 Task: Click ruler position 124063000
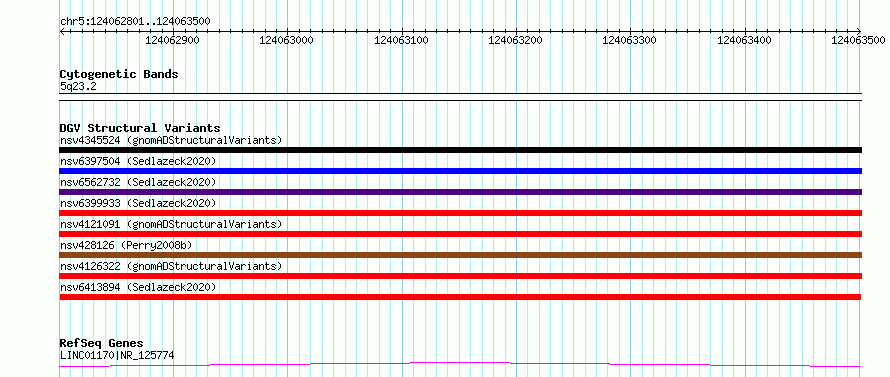287,40
